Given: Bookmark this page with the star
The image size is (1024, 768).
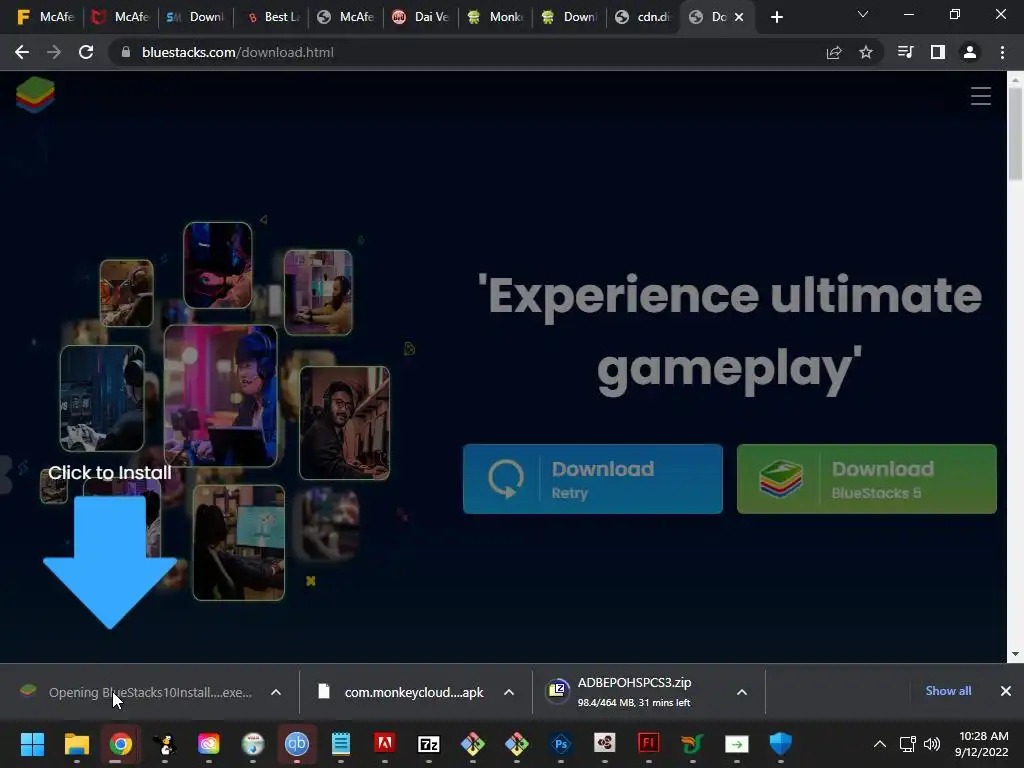Looking at the screenshot, I should (866, 52).
